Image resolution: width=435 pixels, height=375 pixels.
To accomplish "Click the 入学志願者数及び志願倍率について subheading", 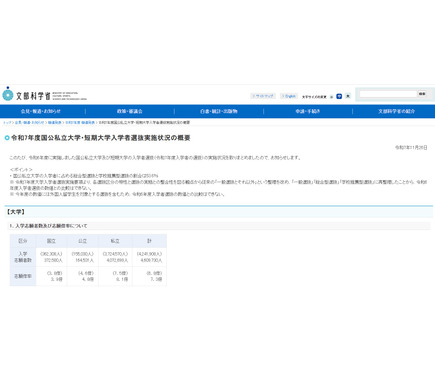I will pos(48,226).
